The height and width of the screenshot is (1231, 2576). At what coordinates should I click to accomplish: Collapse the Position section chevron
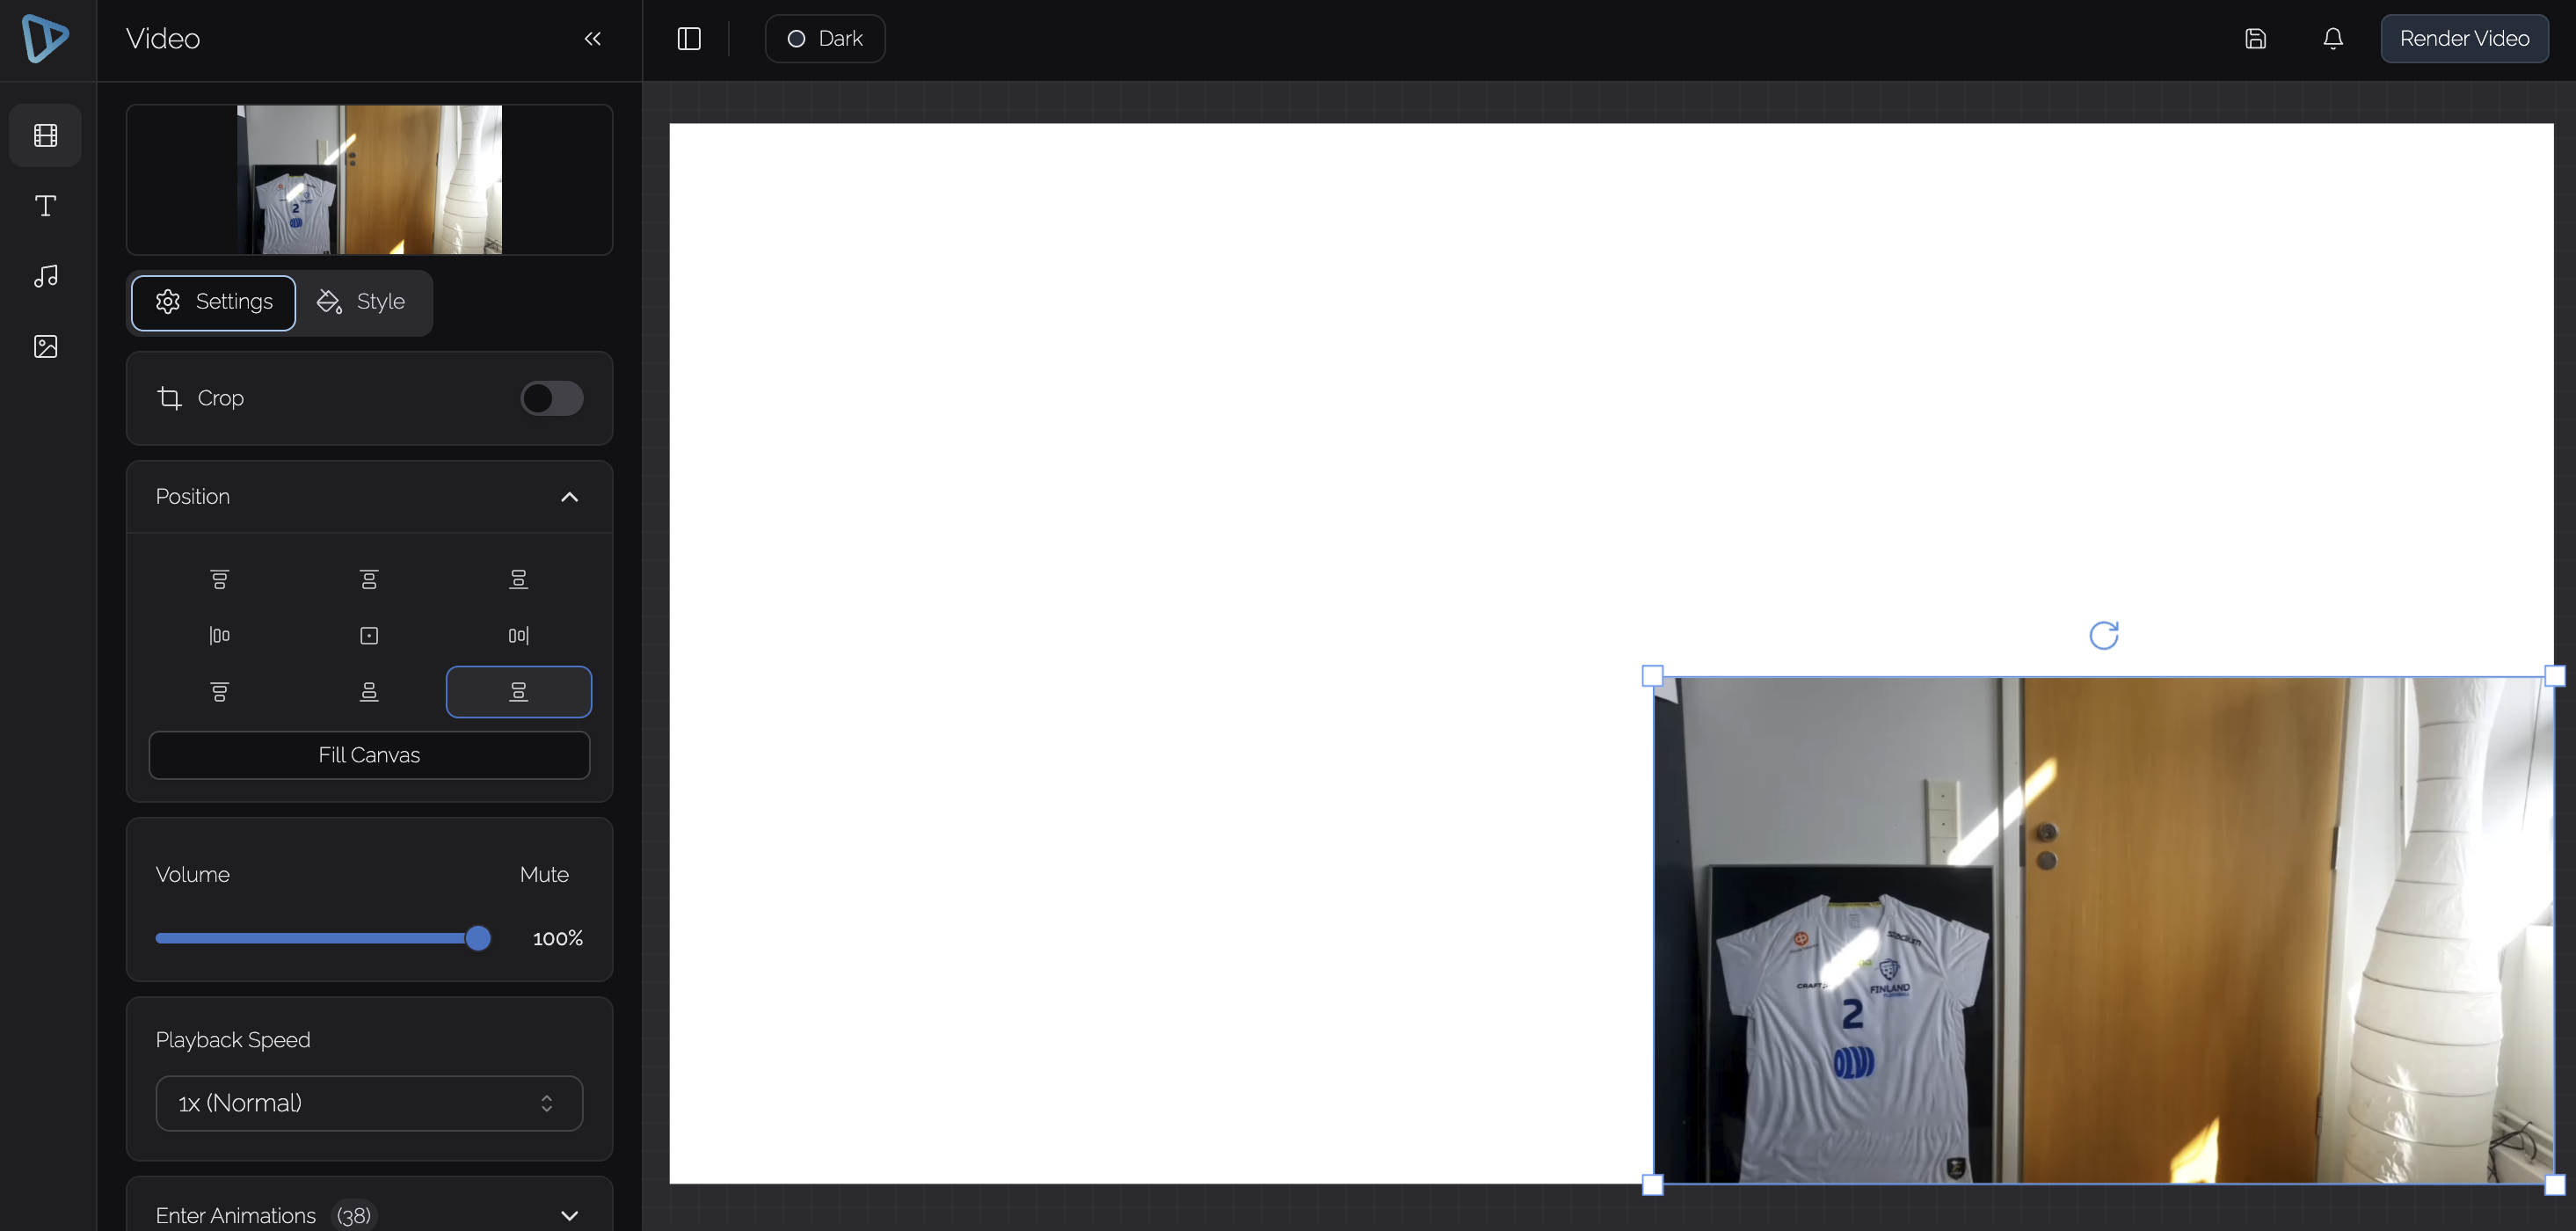point(569,497)
